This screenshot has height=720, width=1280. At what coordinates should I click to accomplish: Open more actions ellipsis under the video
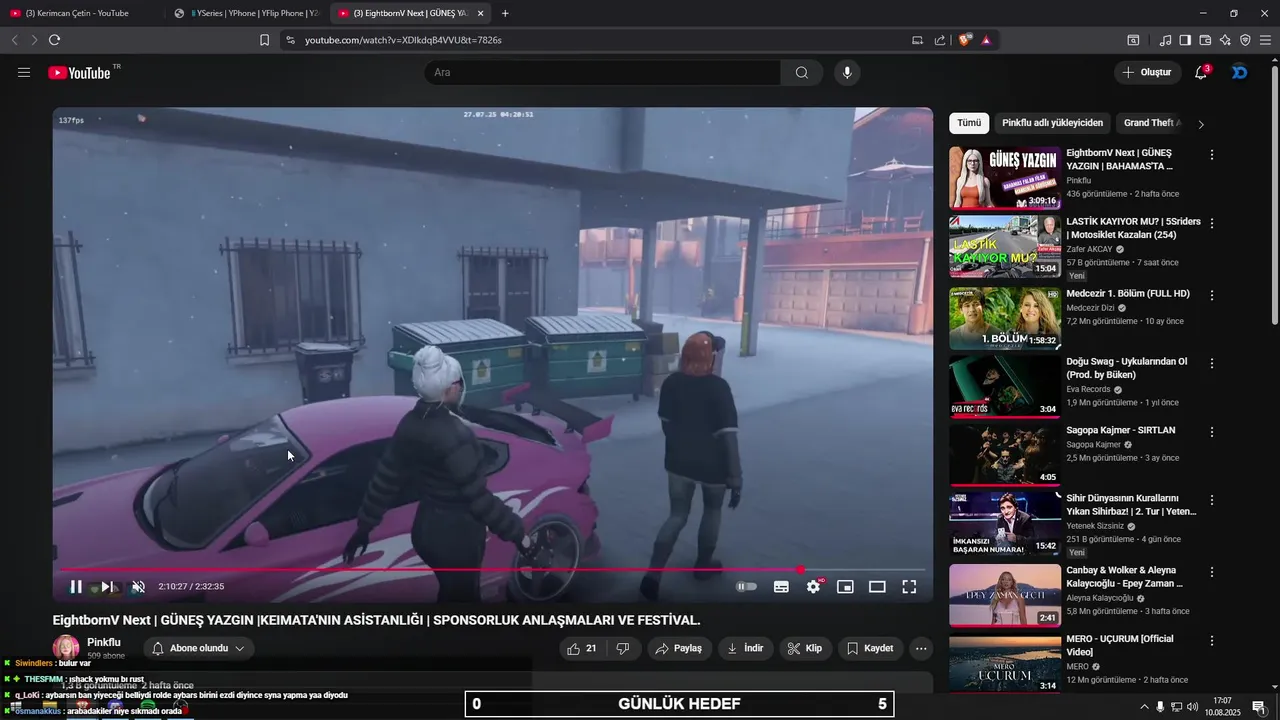tap(921, 648)
